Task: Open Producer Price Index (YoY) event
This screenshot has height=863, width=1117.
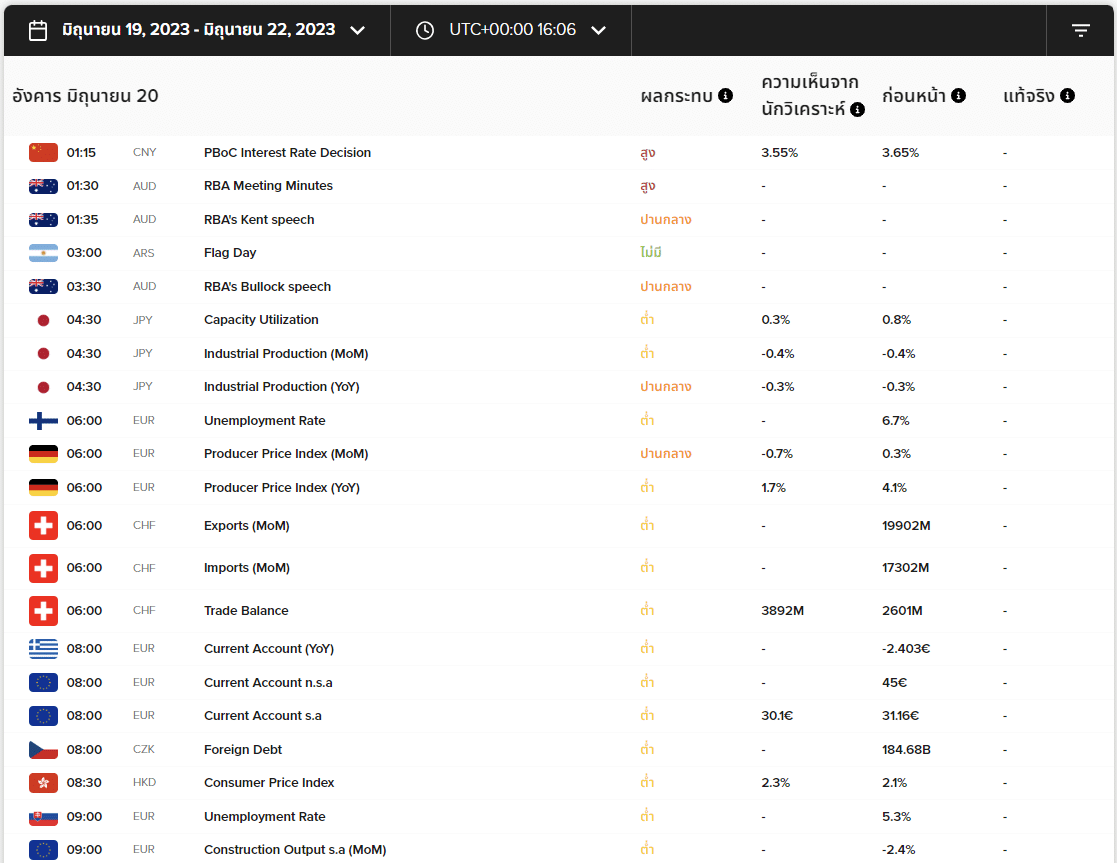Action: (281, 487)
